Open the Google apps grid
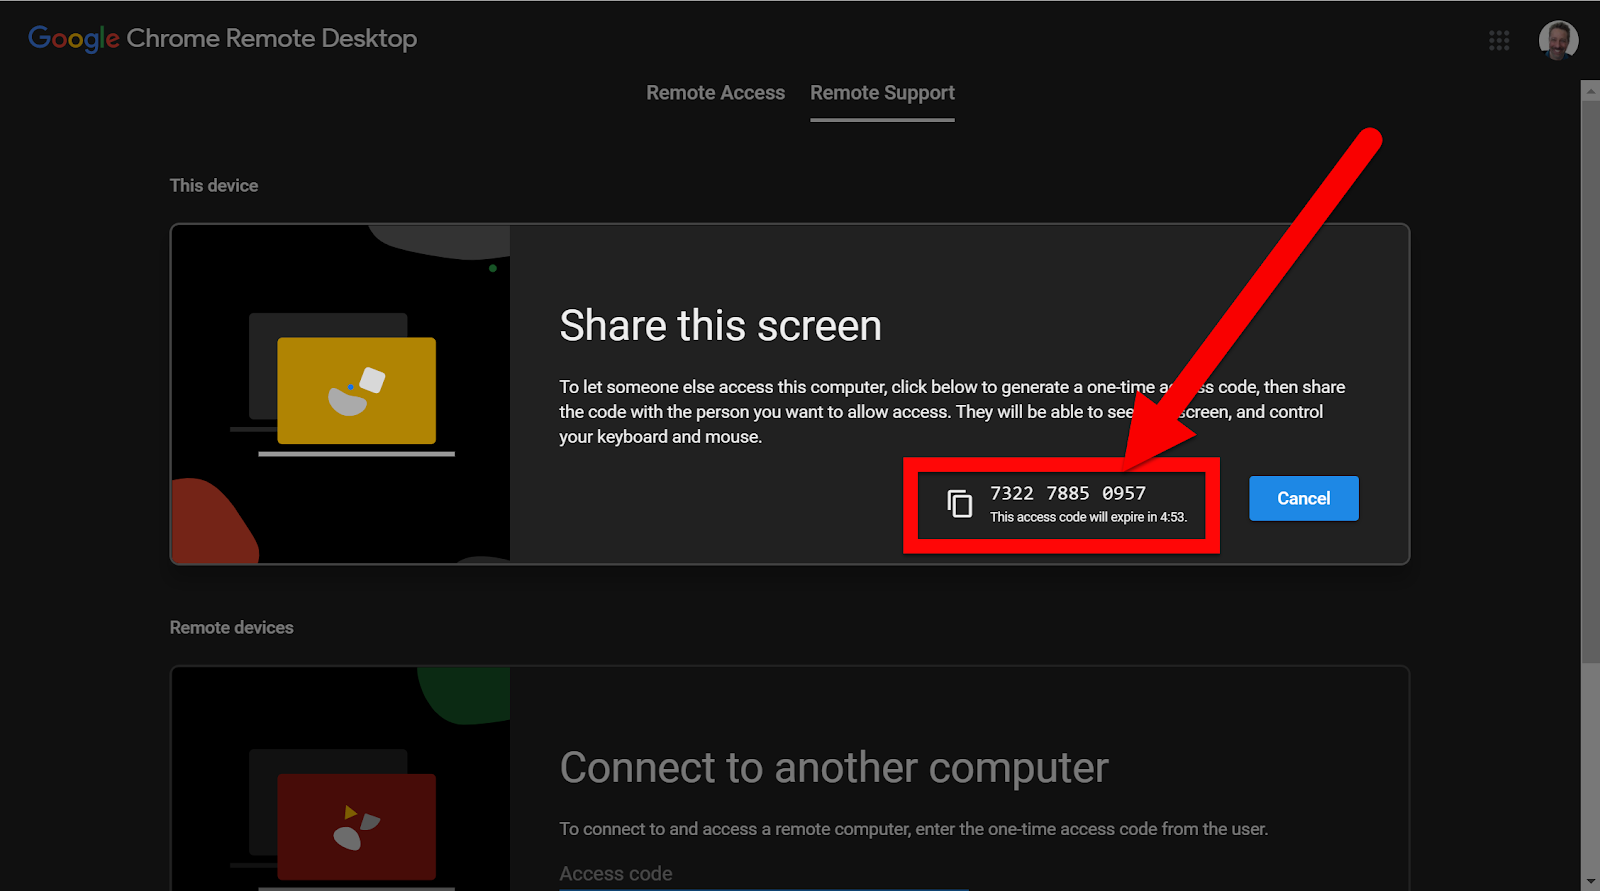The width and height of the screenshot is (1600, 891). 1499,40
